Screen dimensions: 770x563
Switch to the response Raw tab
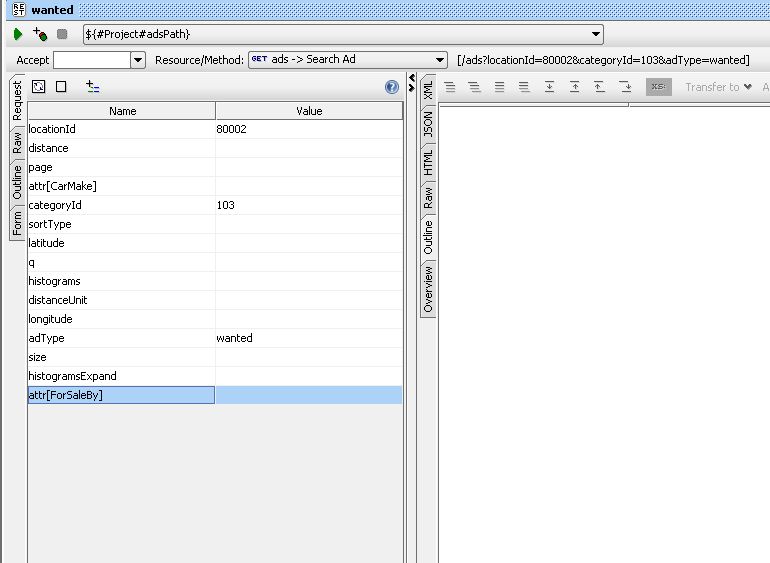428,198
